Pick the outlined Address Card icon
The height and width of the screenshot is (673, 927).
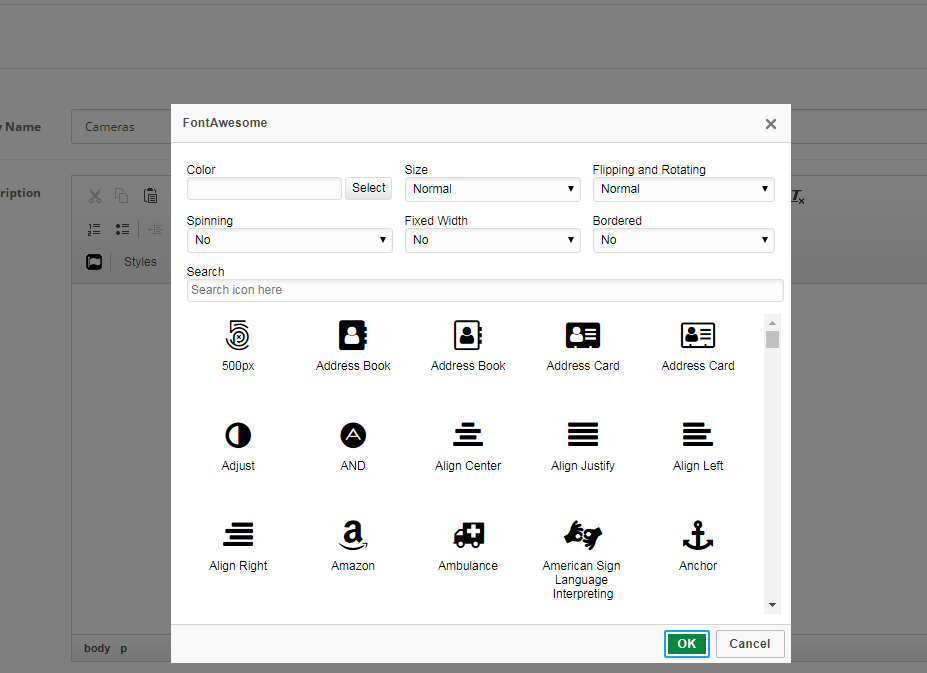(698, 335)
